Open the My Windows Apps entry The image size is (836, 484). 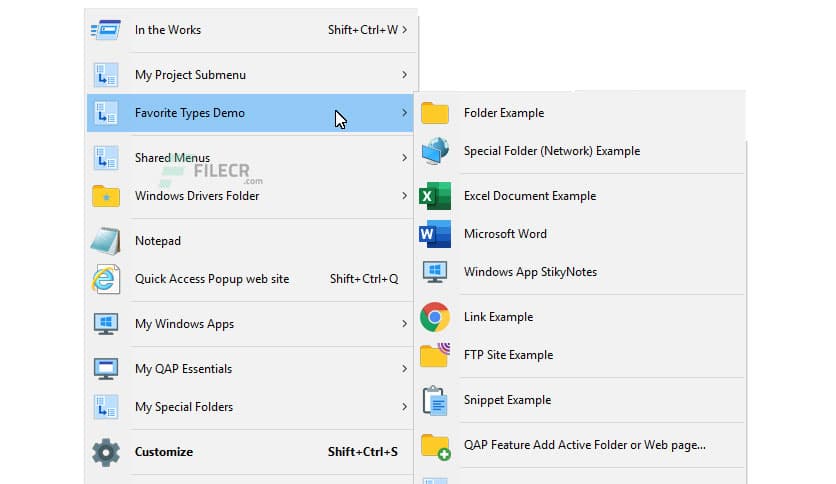pos(250,324)
